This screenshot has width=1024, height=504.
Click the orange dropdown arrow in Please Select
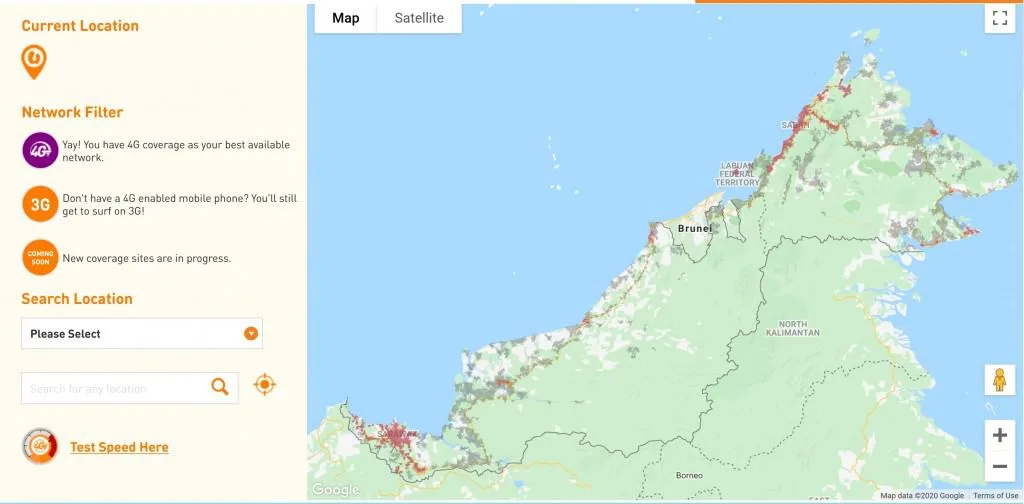[x=251, y=334]
